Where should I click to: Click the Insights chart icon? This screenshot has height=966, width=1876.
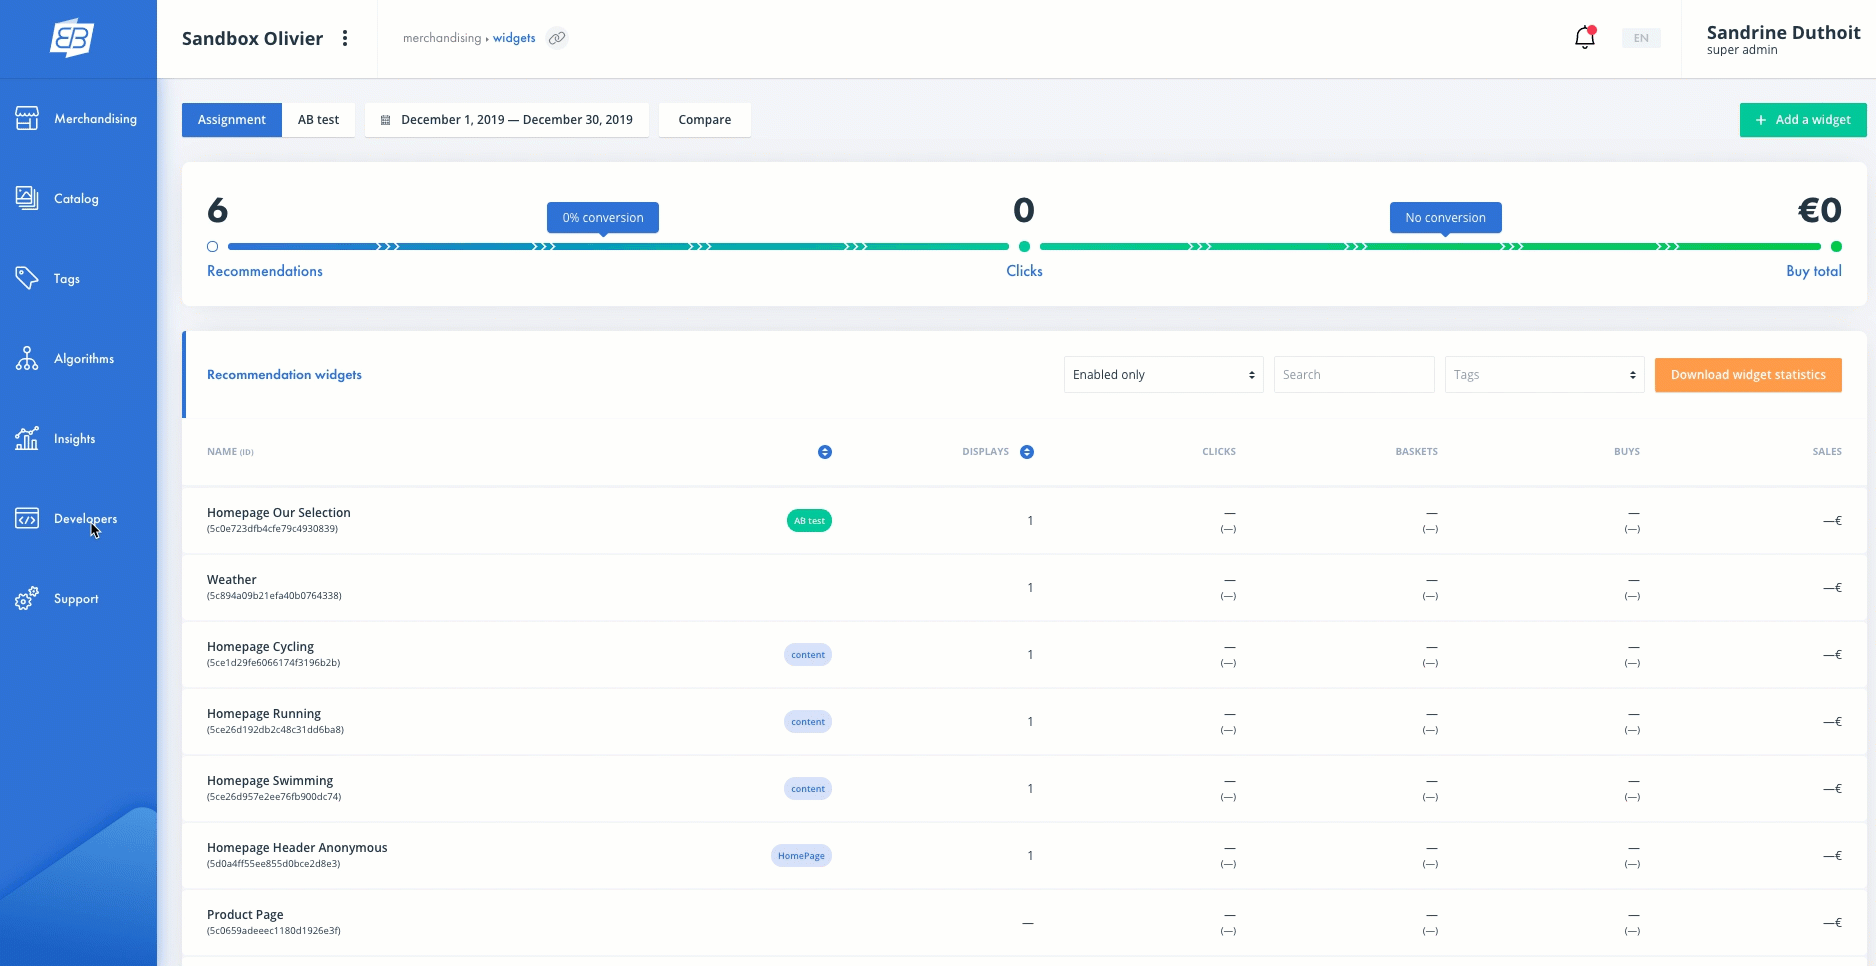tap(27, 438)
